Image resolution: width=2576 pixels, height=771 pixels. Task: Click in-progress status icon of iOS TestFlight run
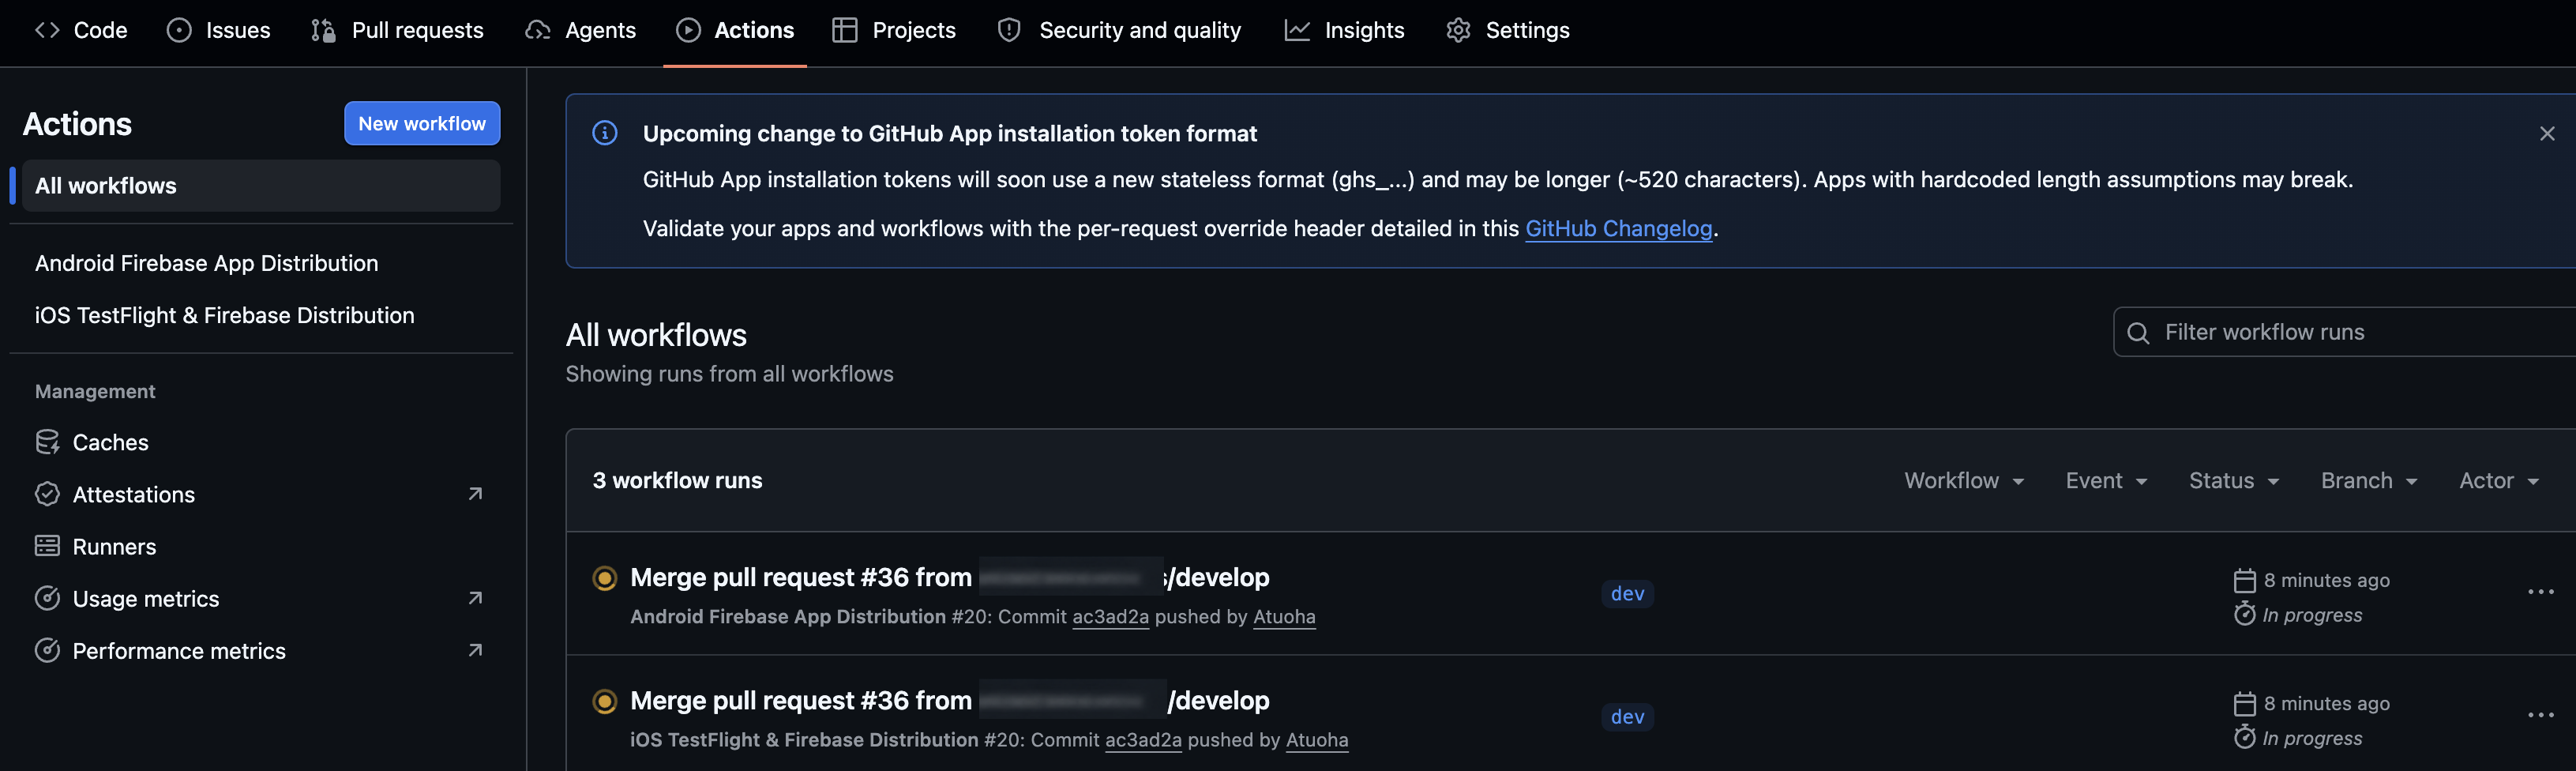pyautogui.click(x=605, y=701)
